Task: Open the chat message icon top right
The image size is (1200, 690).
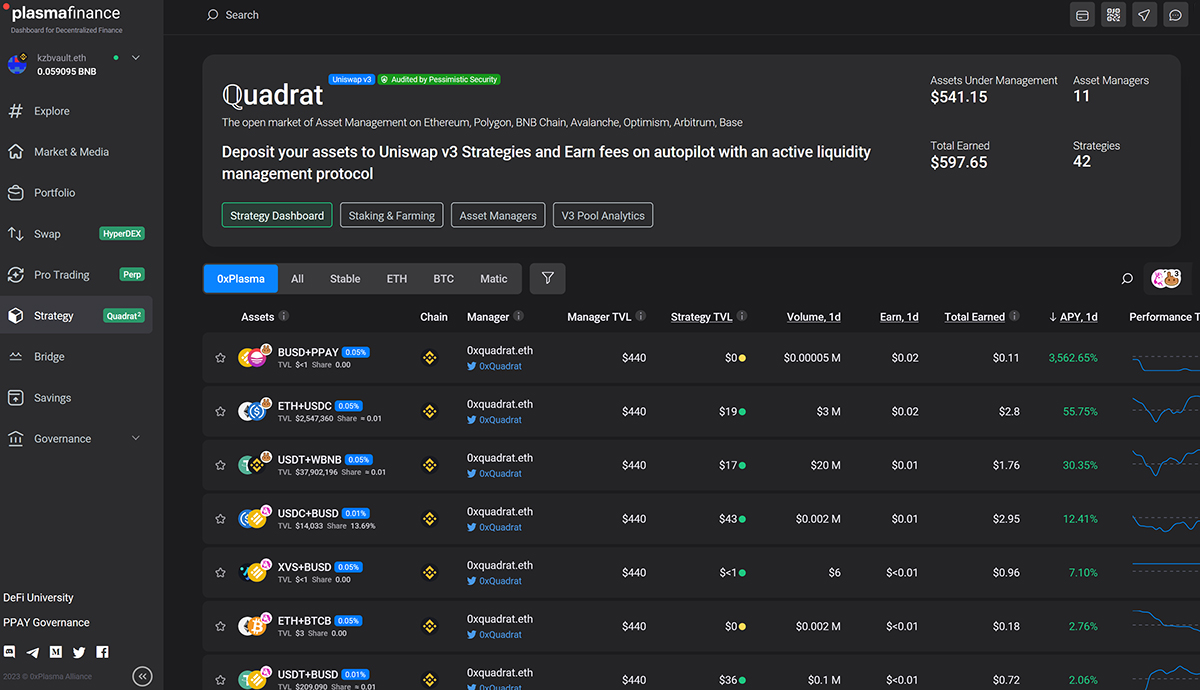Action: pos(1176,15)
